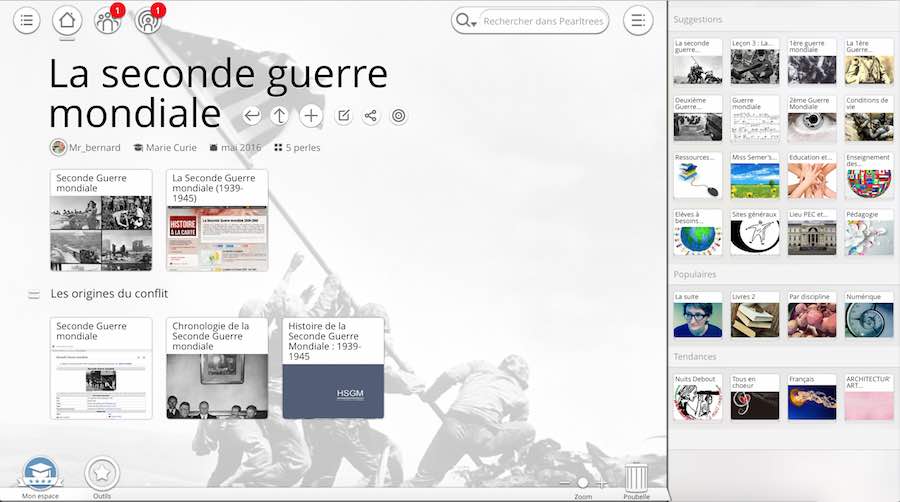Open Histoire de la Seconde Guerre Mondiale HSGM tile
The width and height of the screenshot is (900, 502).
coord(333,368)
